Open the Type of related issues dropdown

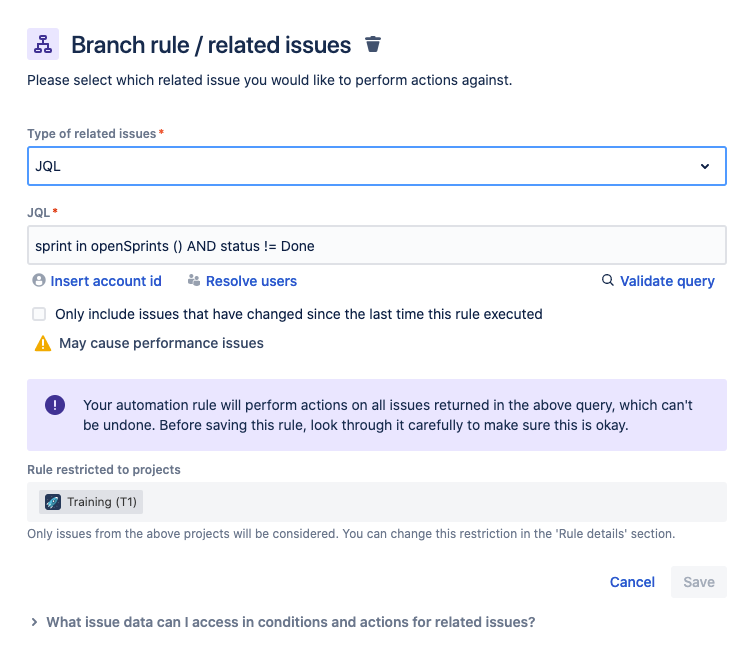pos(377,166)
